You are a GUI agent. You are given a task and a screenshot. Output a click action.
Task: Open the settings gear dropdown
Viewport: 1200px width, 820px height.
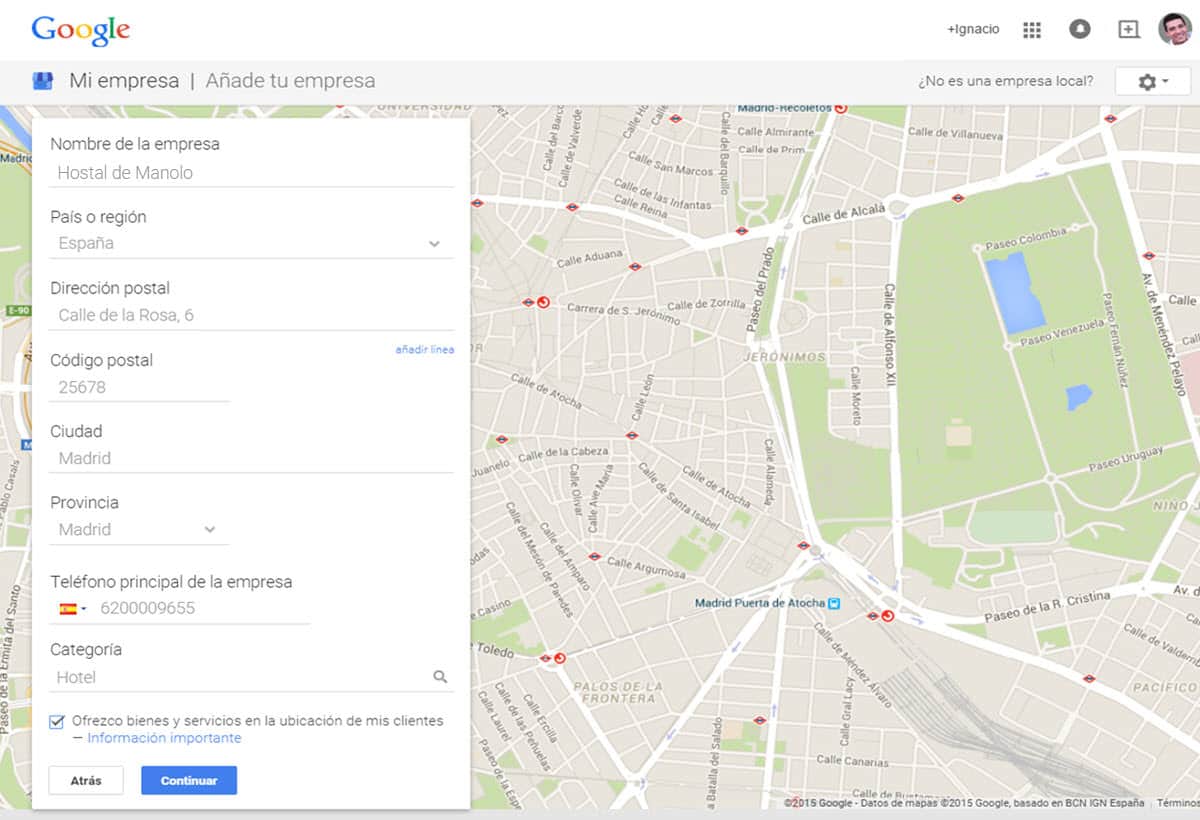(x=1152, y=82)
